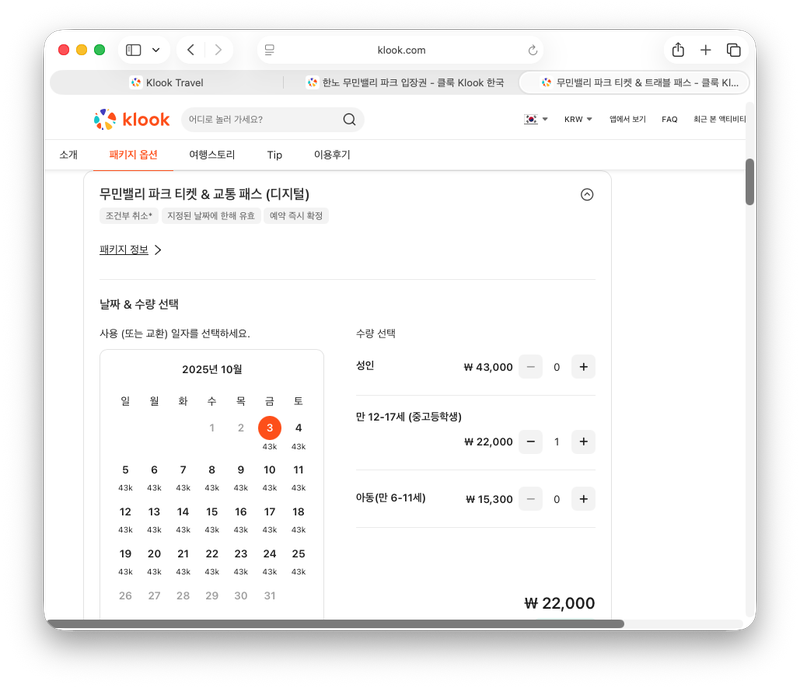
Task: Click the 앱에서 보기 link
Action: pyautogui.click(x=628, y=119)
